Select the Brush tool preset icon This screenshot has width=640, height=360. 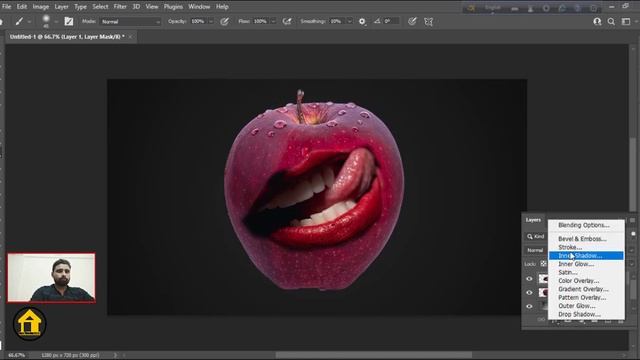pyautogui.click(x=19, y=21)
